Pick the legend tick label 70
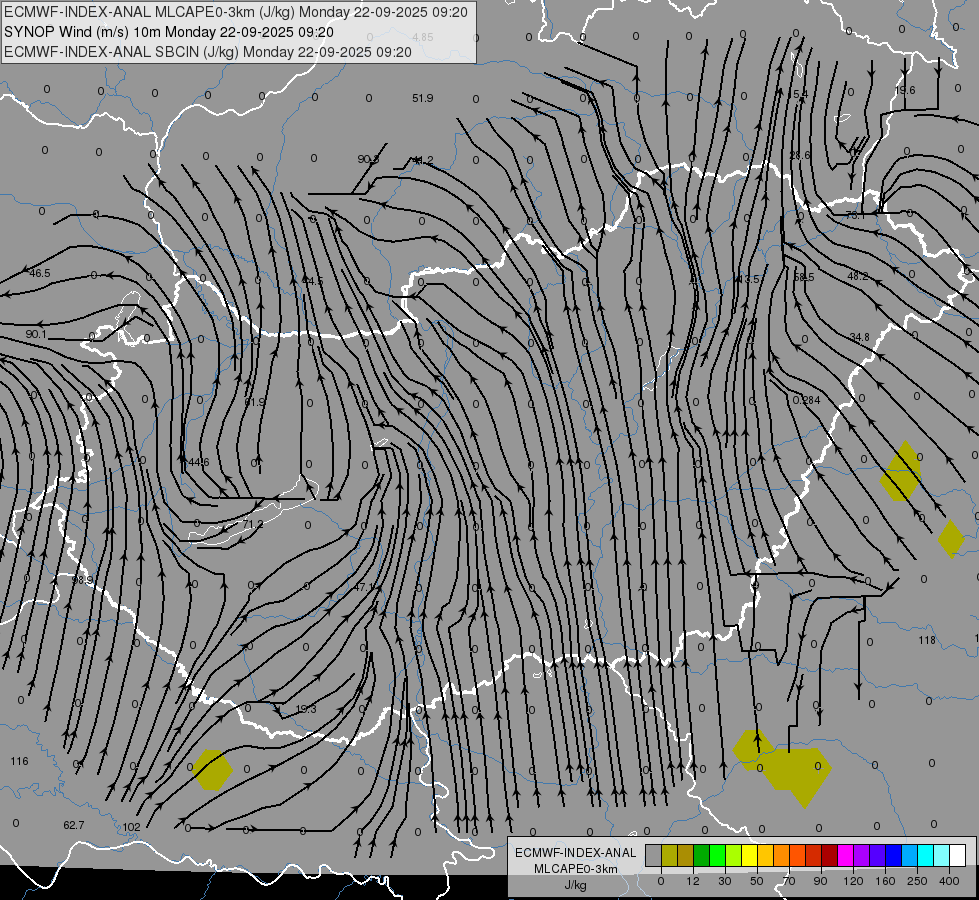The height and width of the screenshot is (900, 979). 789,881
